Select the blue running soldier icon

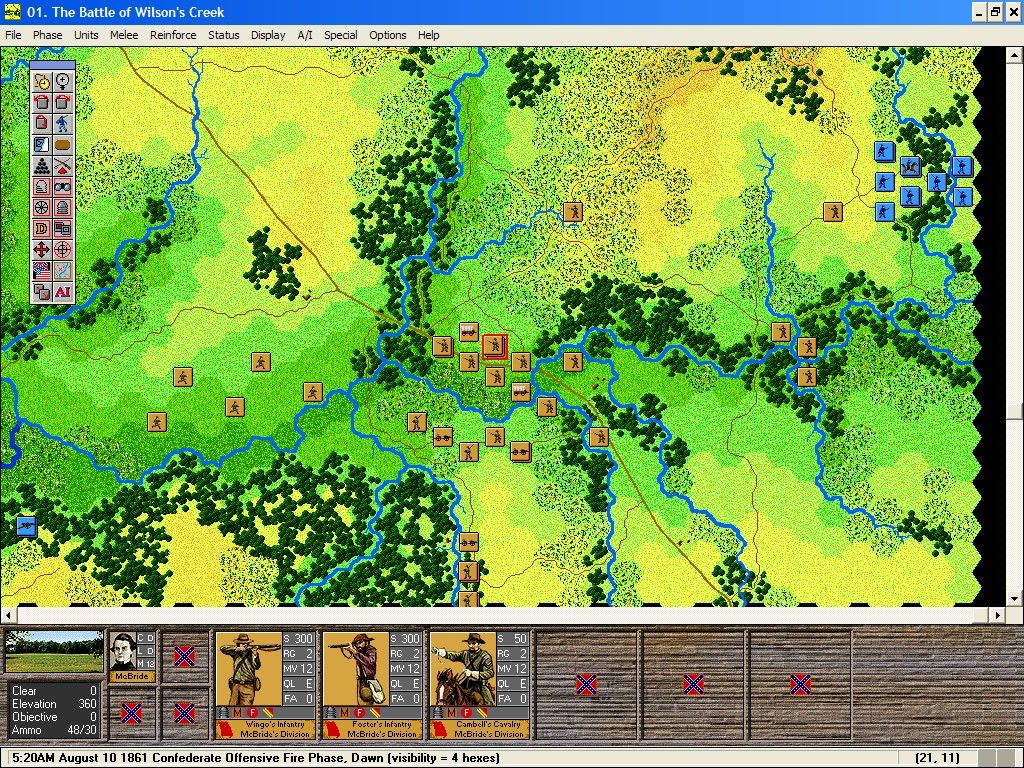pyautogui.click(x=63, y=123)
